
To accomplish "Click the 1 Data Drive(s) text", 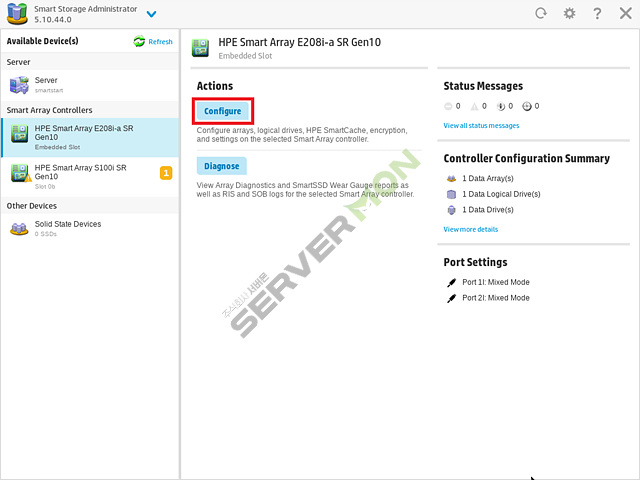I will click(x=488, y=210).
